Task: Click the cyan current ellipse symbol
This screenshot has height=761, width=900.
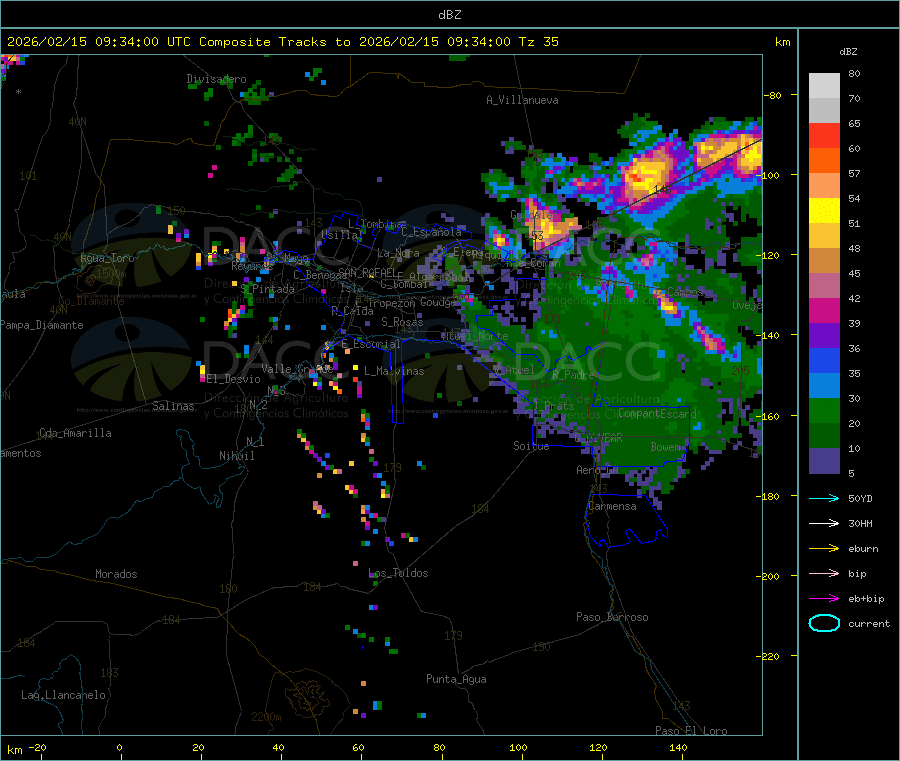Action: pos(824,623)
